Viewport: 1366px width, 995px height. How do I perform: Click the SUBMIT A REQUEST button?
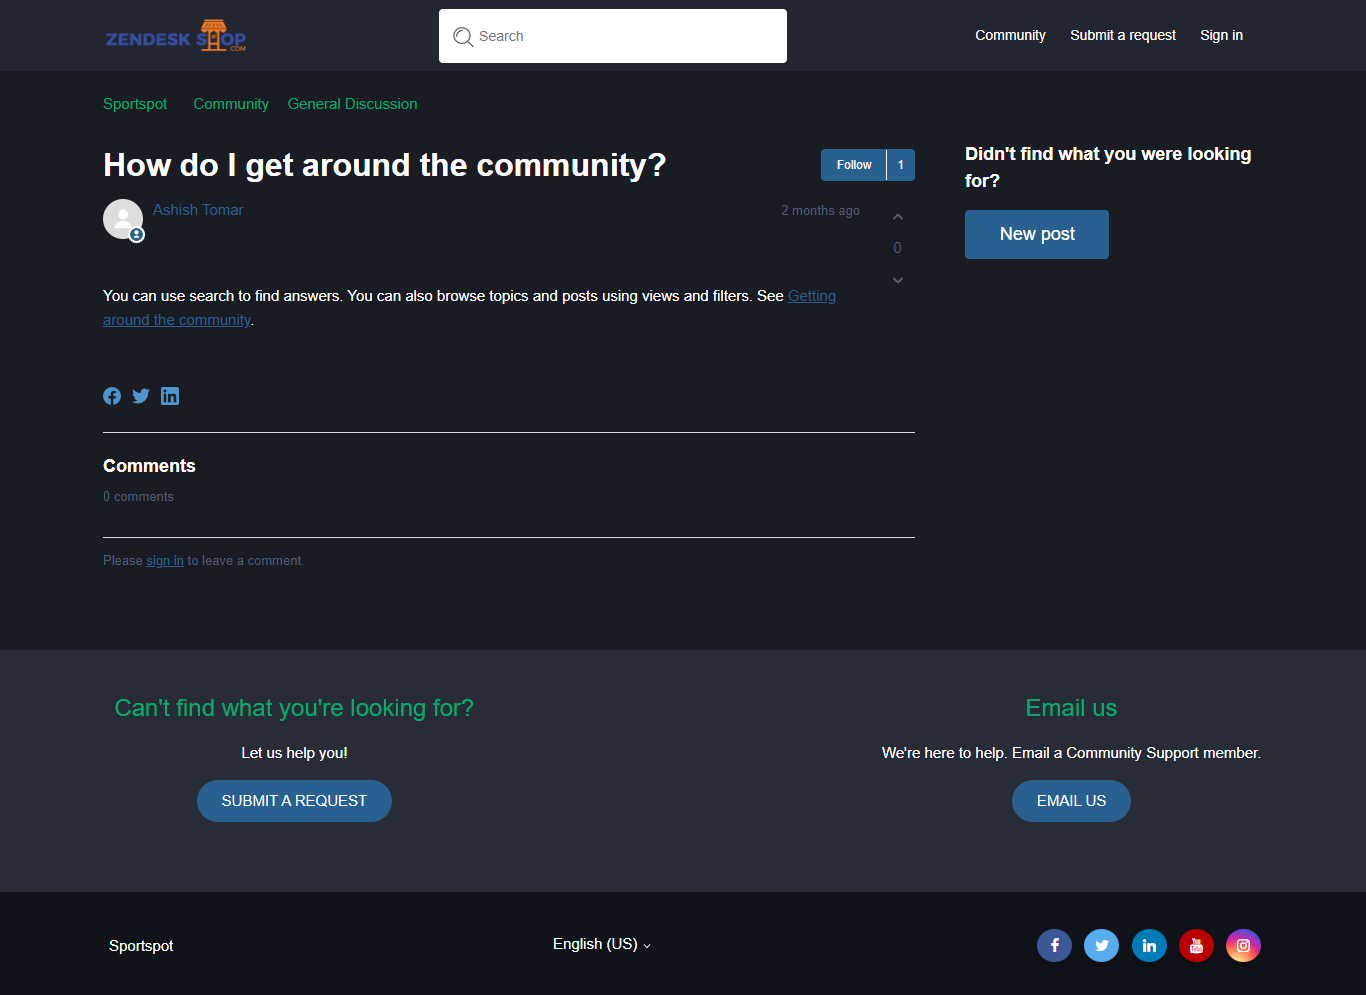pos(294,801)
